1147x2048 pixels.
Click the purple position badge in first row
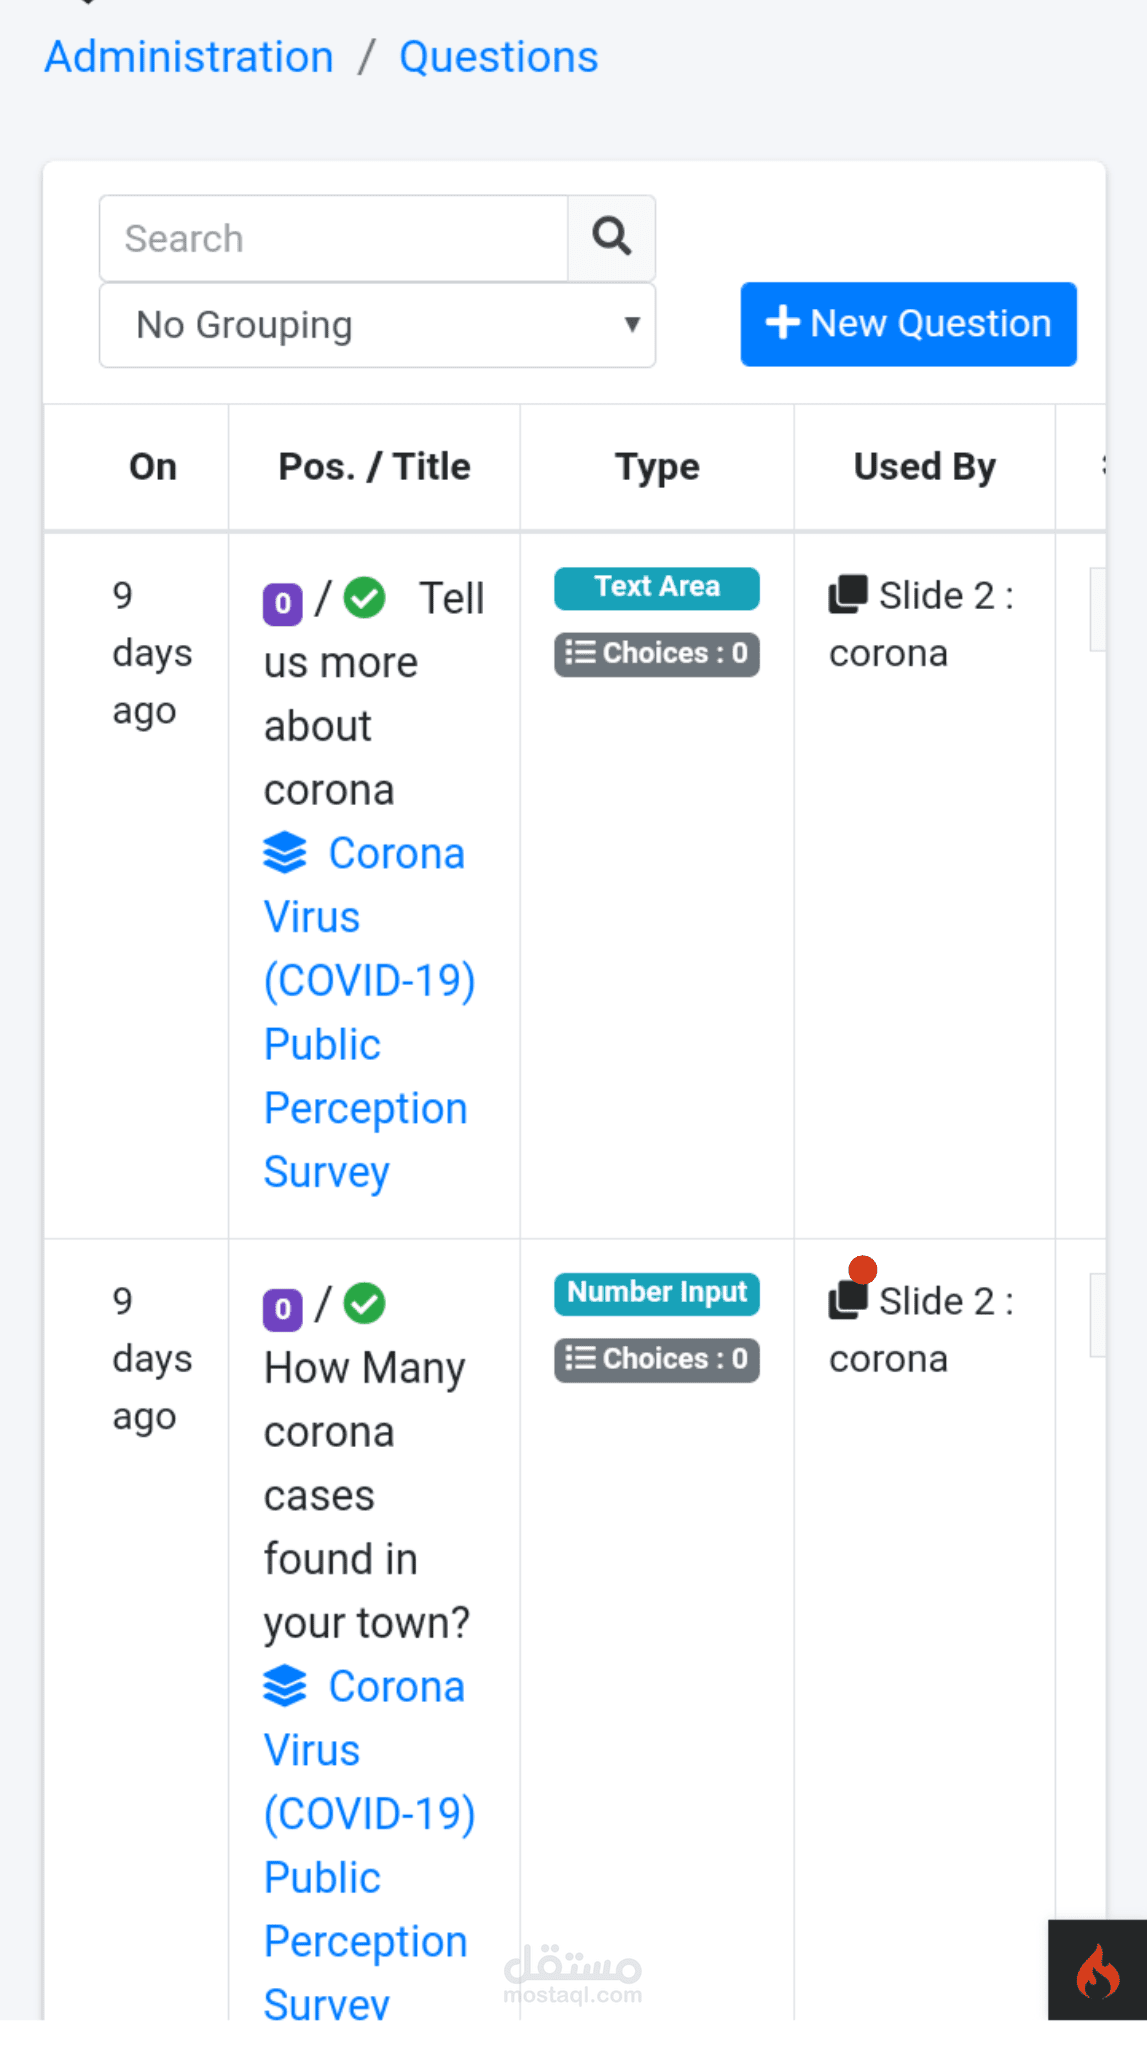[283, 603]
